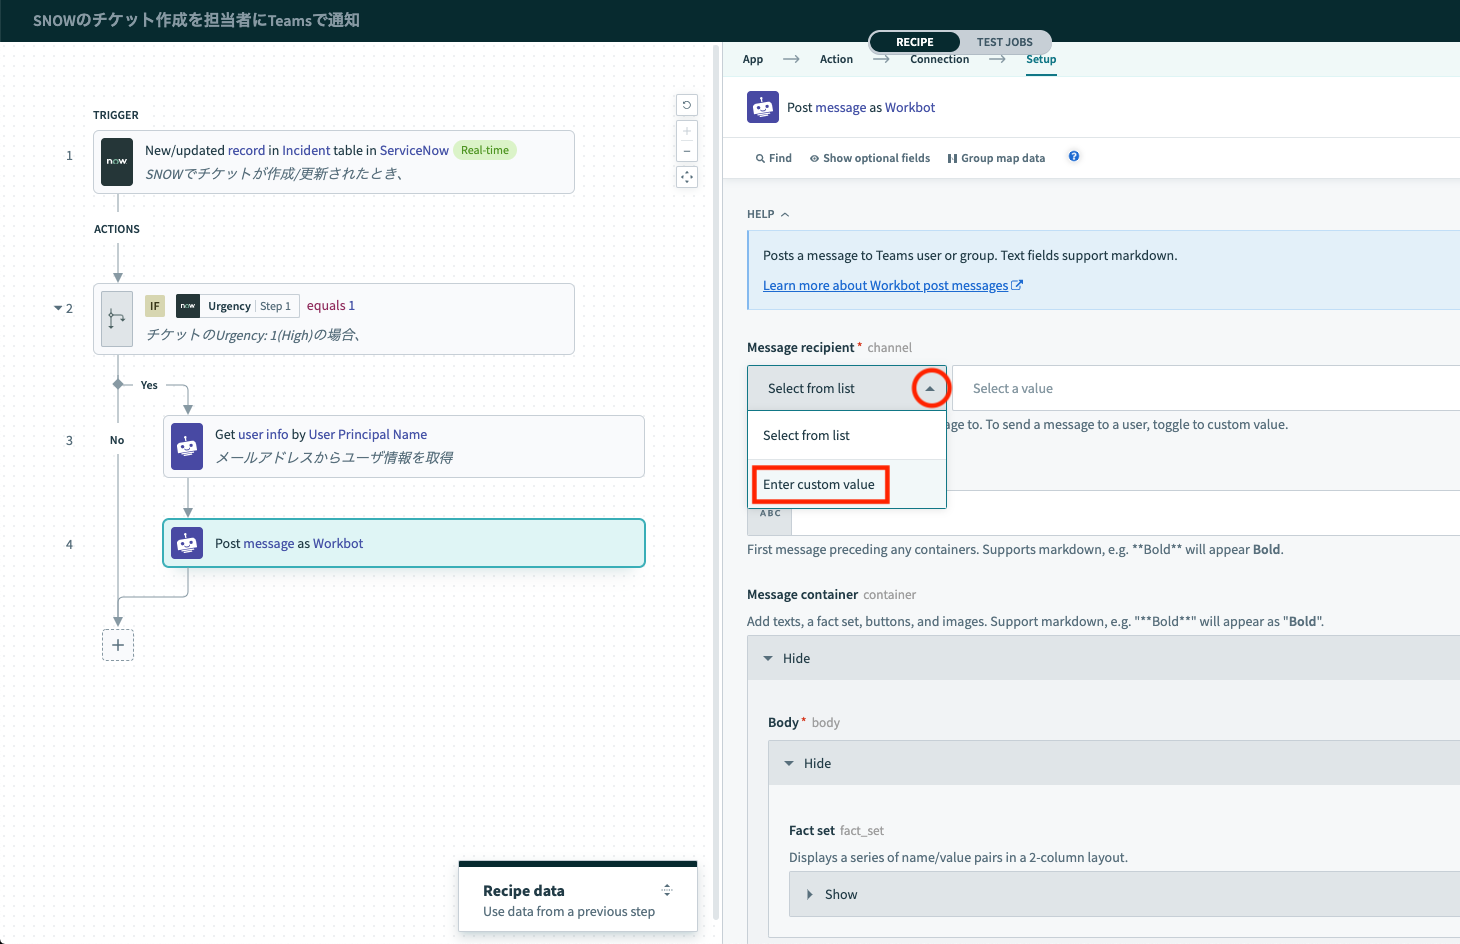The height and width of the screenshot is (944, 1460).
Task: Click the record link in the trigger step
Action: coord(246,150)
